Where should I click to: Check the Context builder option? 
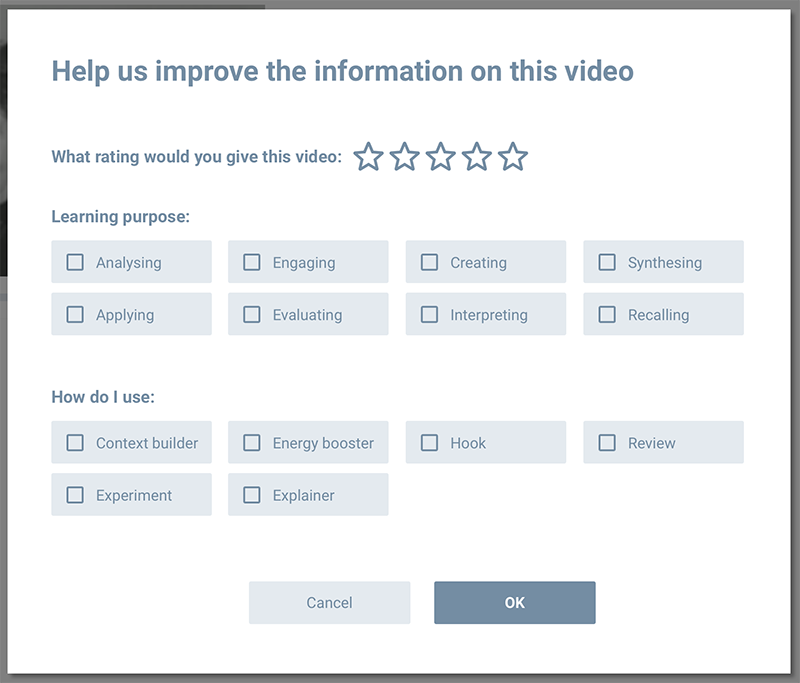point(75,442)
